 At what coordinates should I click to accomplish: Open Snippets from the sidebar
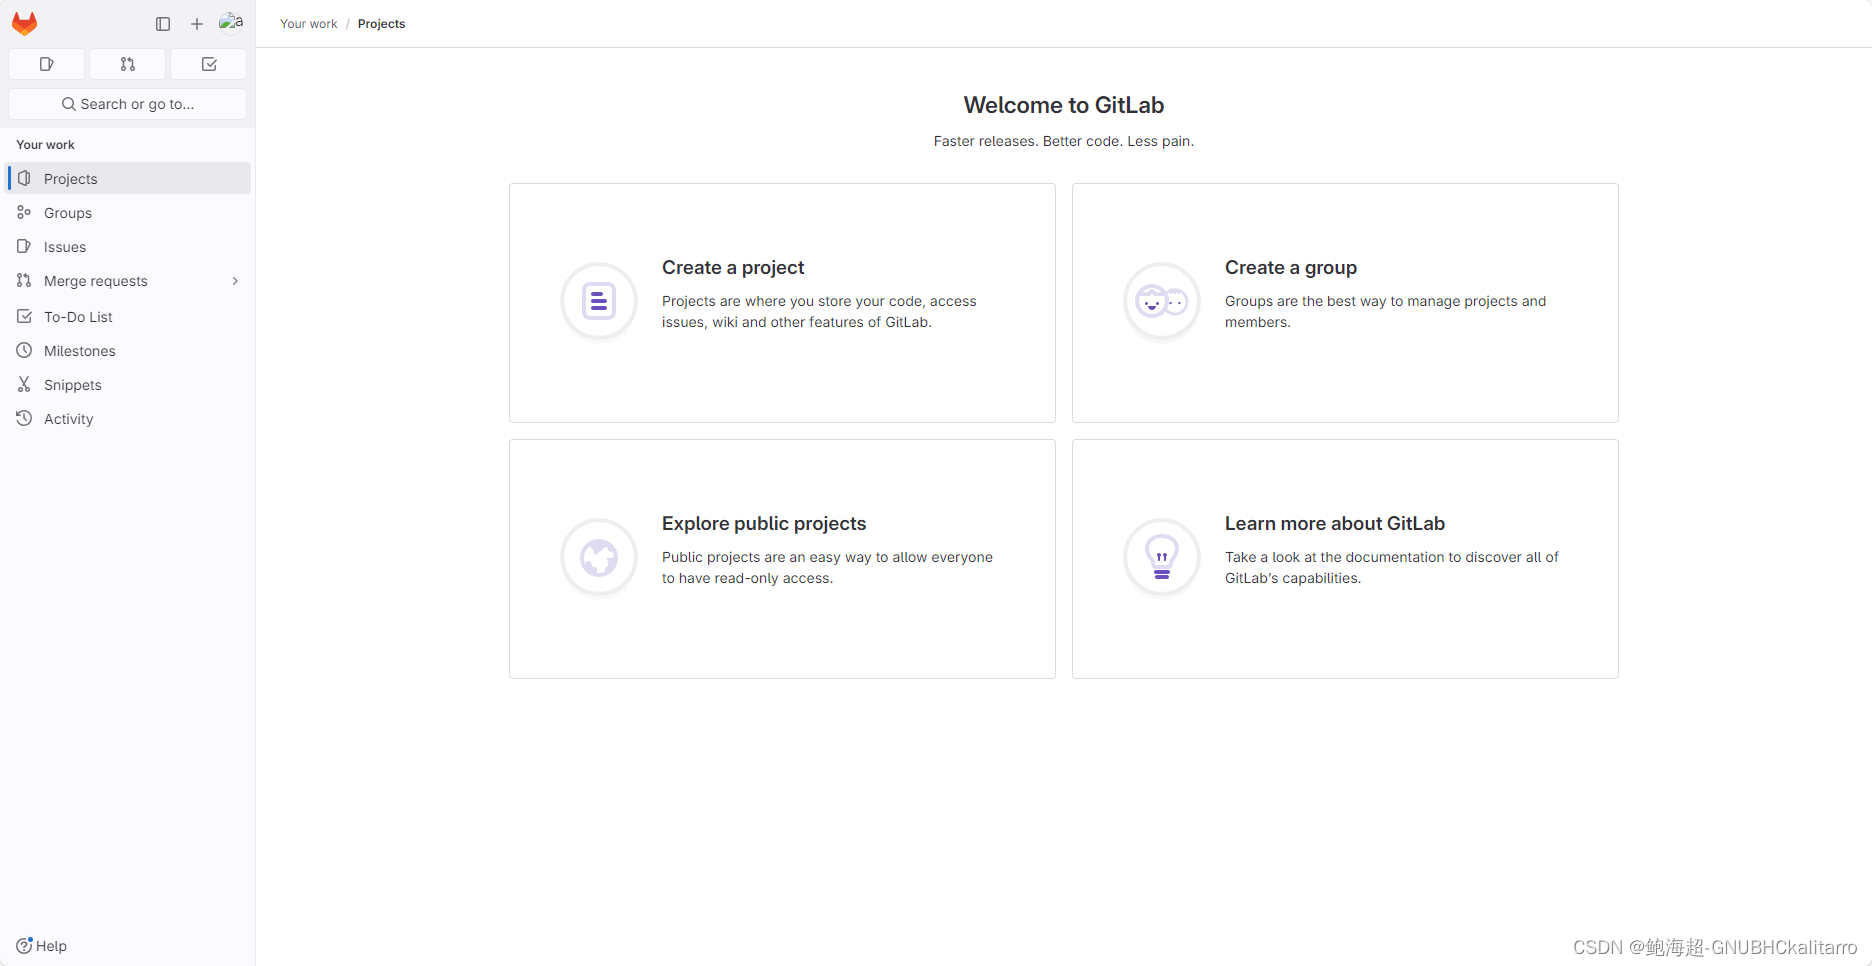[129, 385]
